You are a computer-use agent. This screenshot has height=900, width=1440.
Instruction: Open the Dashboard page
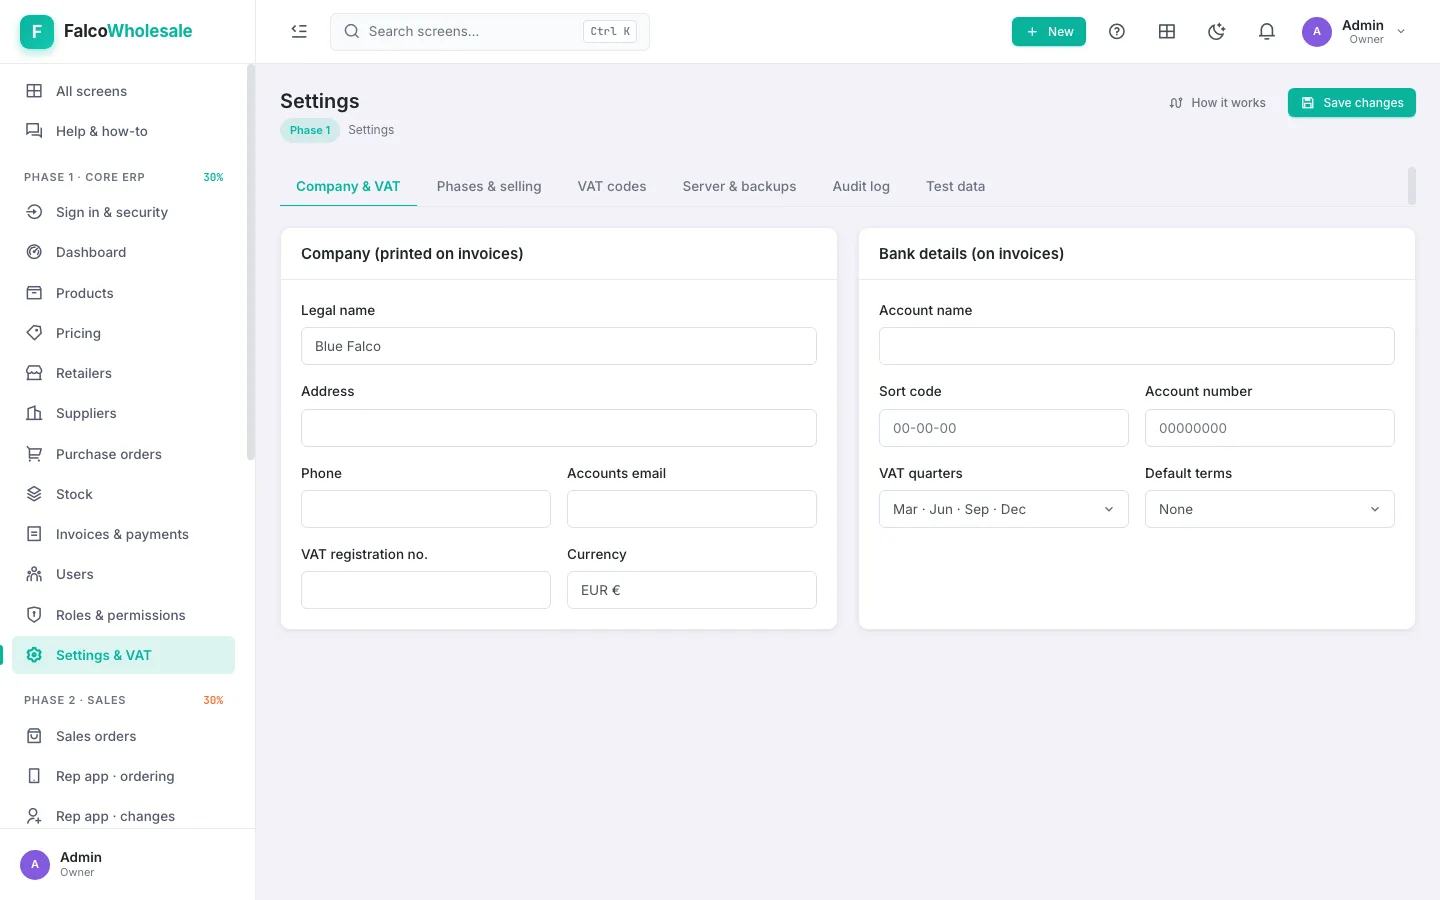point(123,252)
